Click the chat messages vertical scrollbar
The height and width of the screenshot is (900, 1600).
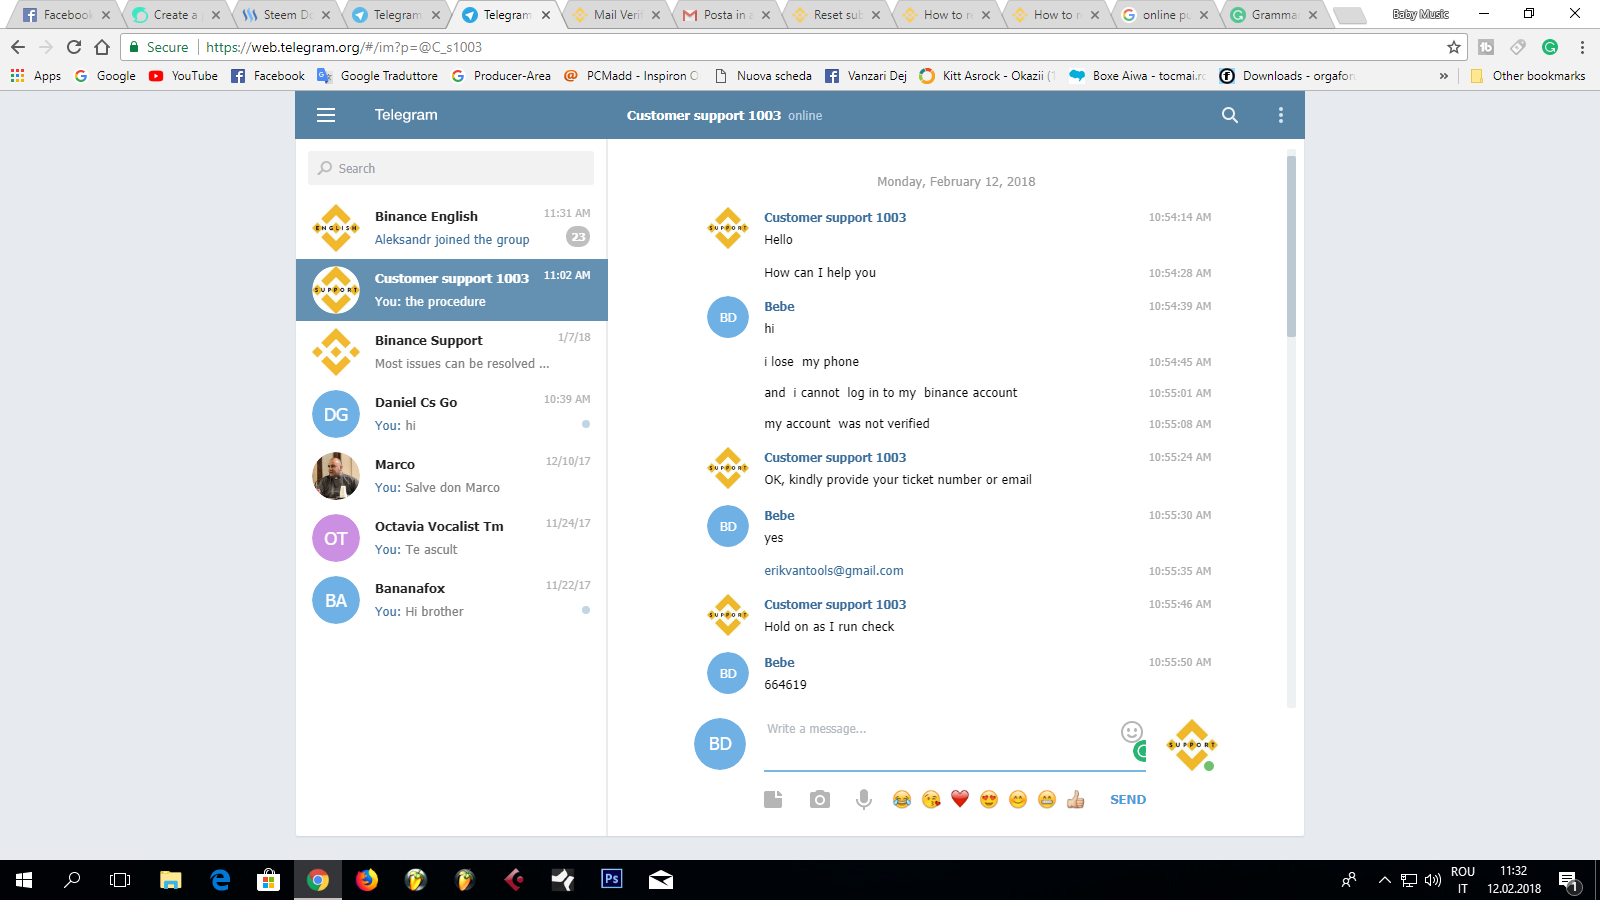coord(1291,246)
